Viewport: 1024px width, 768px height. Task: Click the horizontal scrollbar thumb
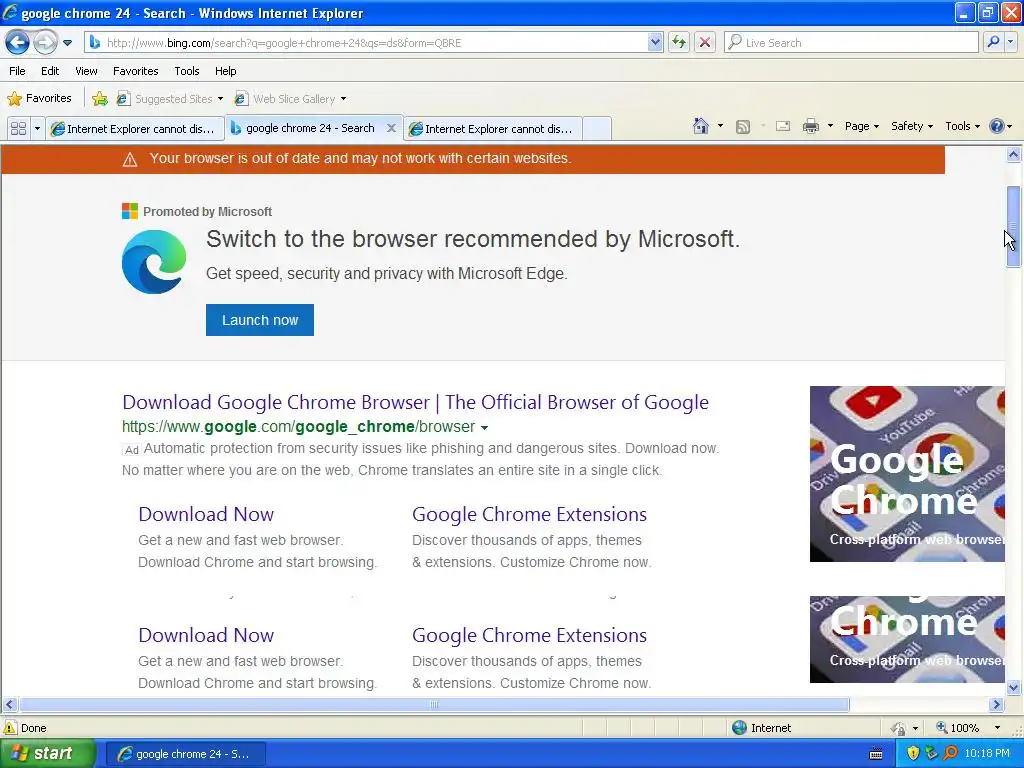point(434,705)
